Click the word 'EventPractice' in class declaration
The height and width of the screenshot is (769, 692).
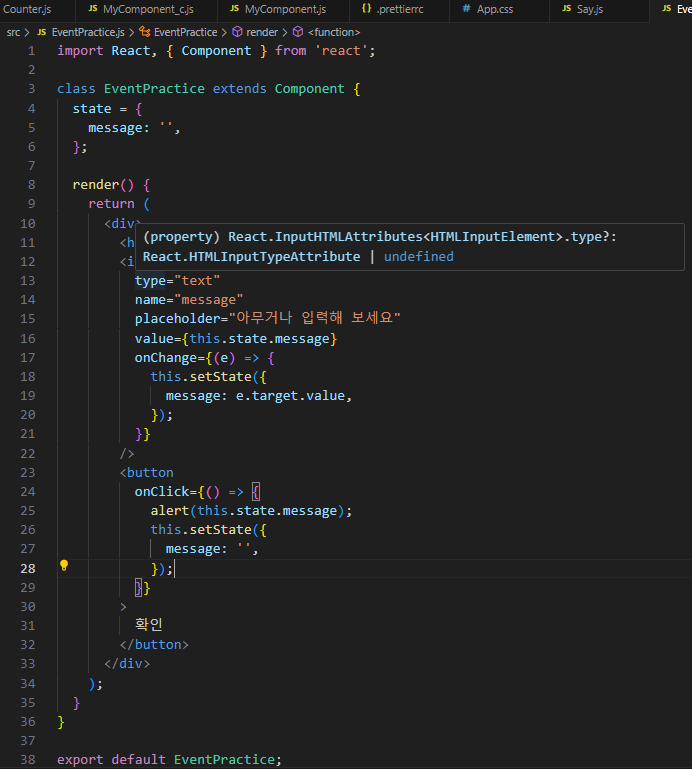pos(154,89)
